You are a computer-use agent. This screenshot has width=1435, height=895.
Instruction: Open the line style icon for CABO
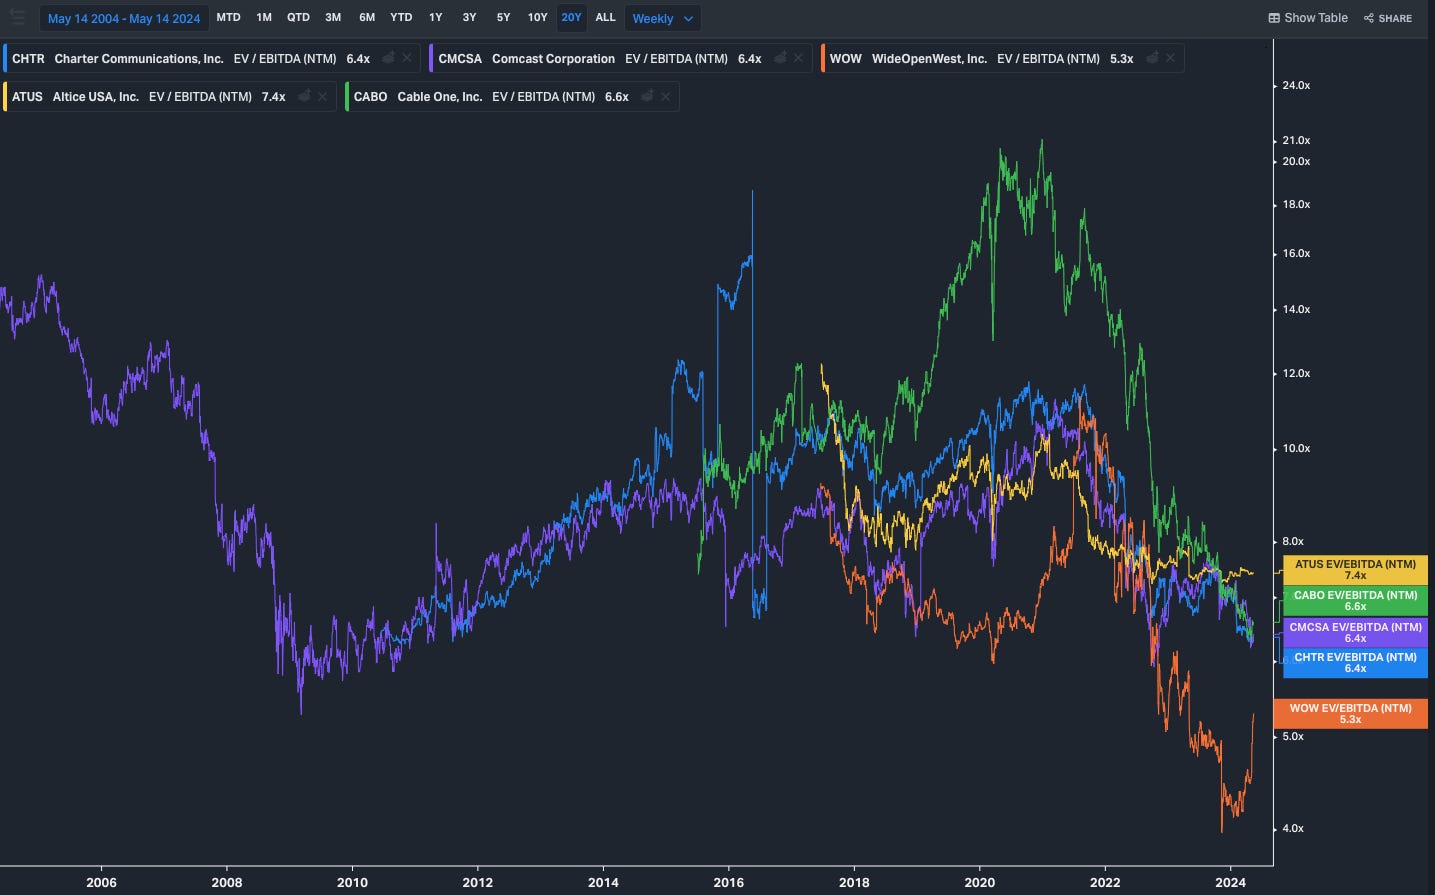[x=647, y=96]
